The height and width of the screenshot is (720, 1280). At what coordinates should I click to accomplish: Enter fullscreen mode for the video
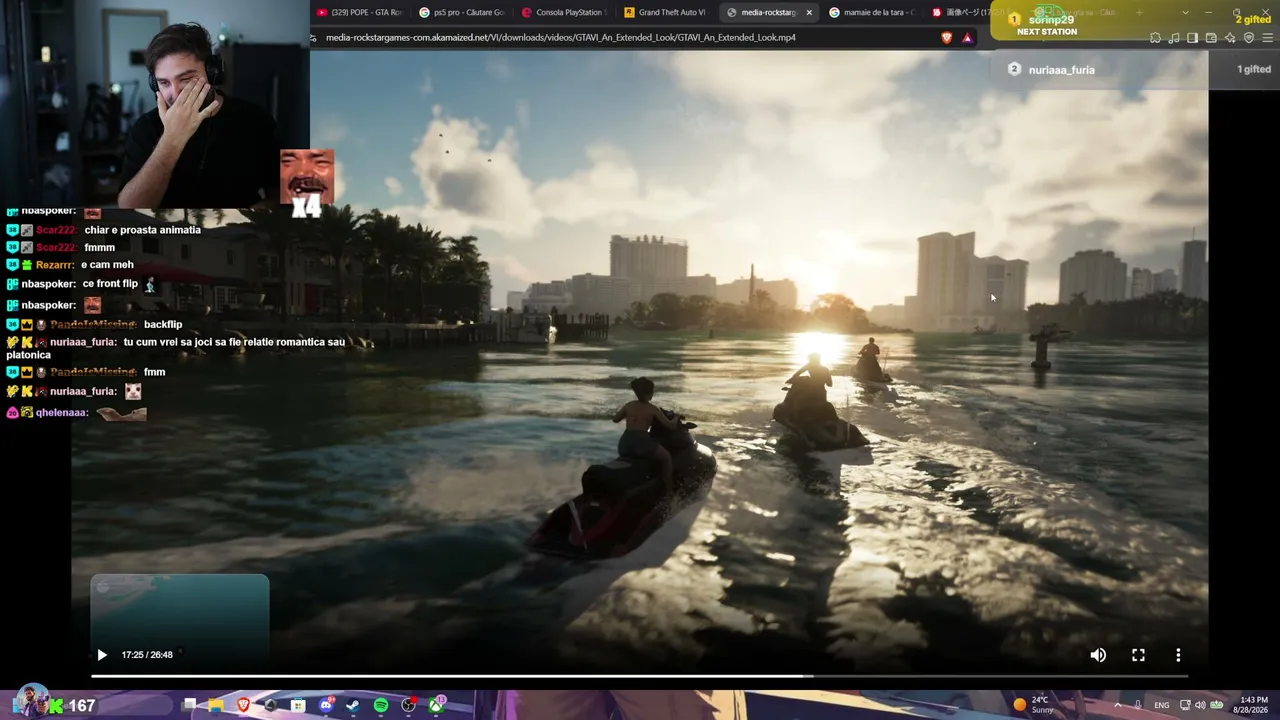pyautogui.click(x=1138, y=655)
